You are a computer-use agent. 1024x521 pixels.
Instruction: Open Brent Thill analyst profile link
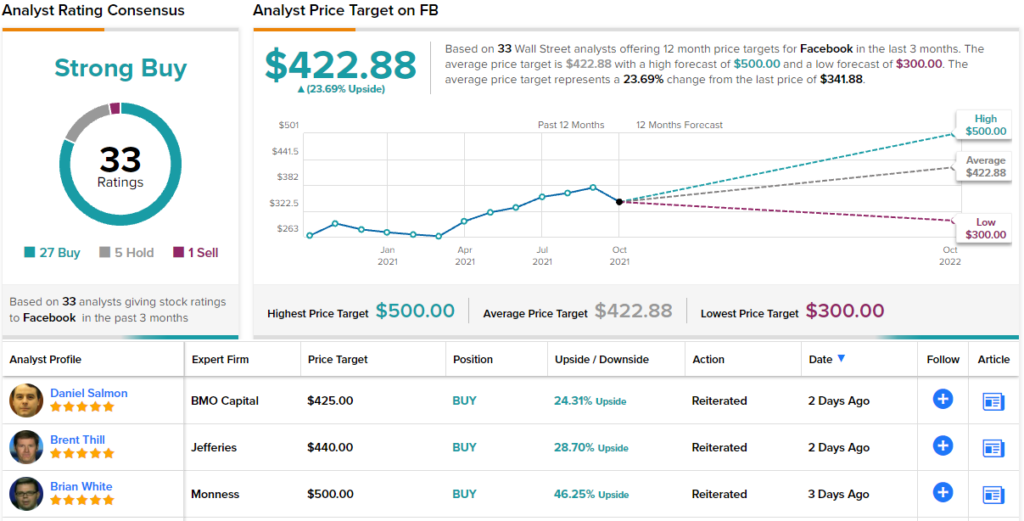pos(78,440)
